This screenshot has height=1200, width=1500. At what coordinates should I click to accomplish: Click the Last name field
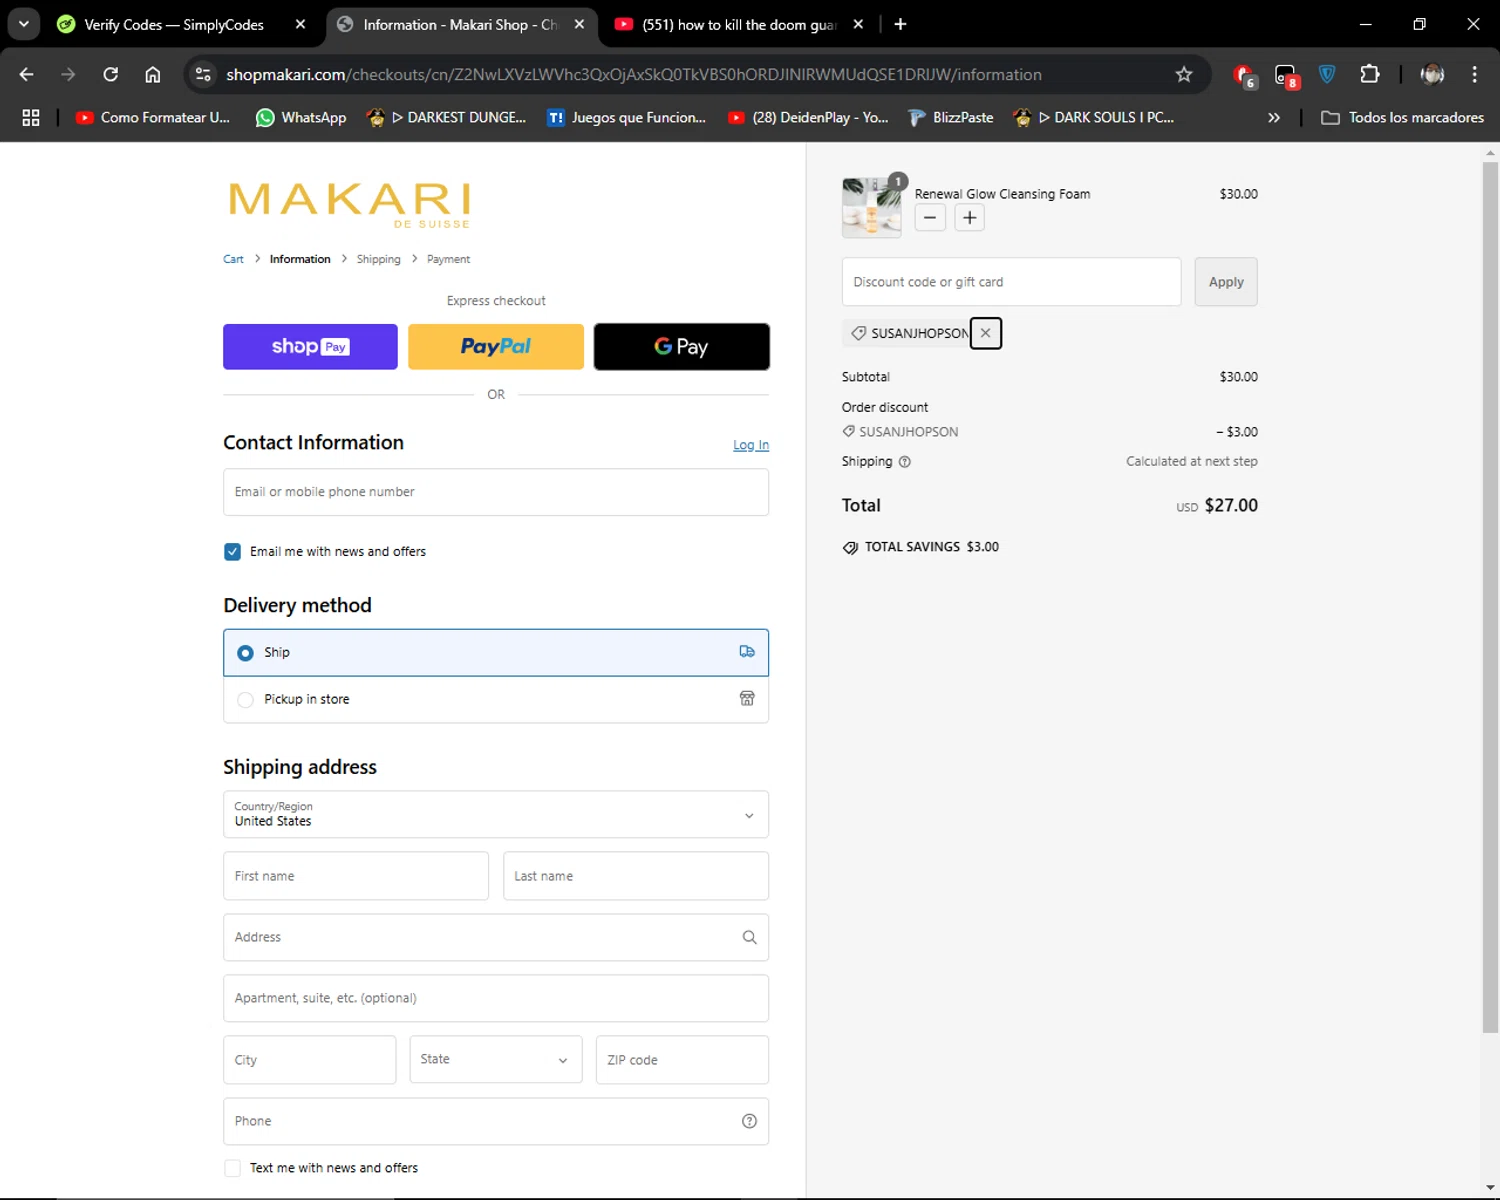pyautogui.click(x=636, y=876)
